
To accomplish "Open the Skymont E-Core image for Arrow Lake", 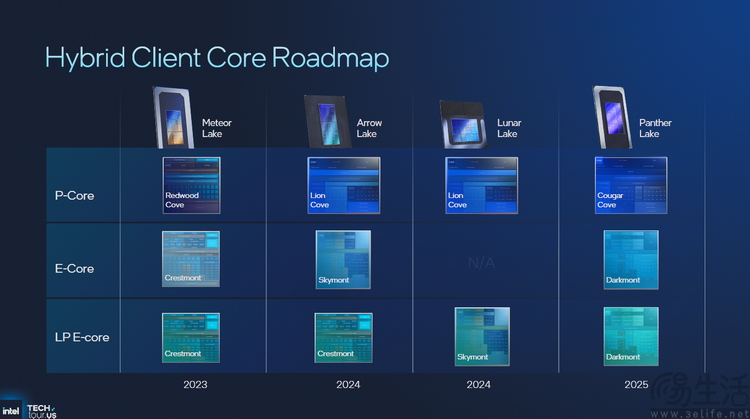I will pos(343,260).
